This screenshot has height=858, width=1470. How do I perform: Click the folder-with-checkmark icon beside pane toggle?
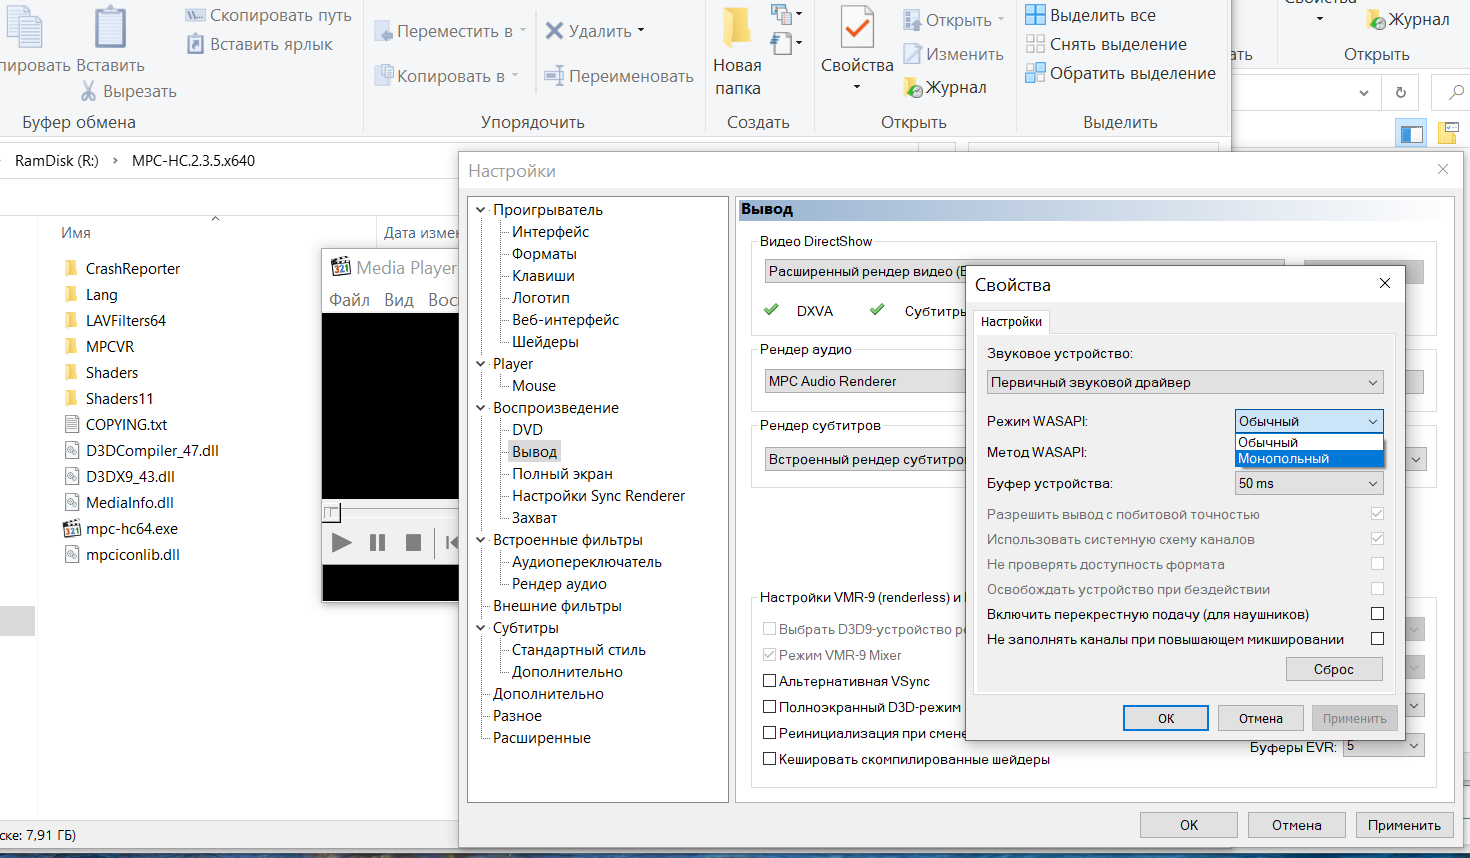[x=1448, y=133]
